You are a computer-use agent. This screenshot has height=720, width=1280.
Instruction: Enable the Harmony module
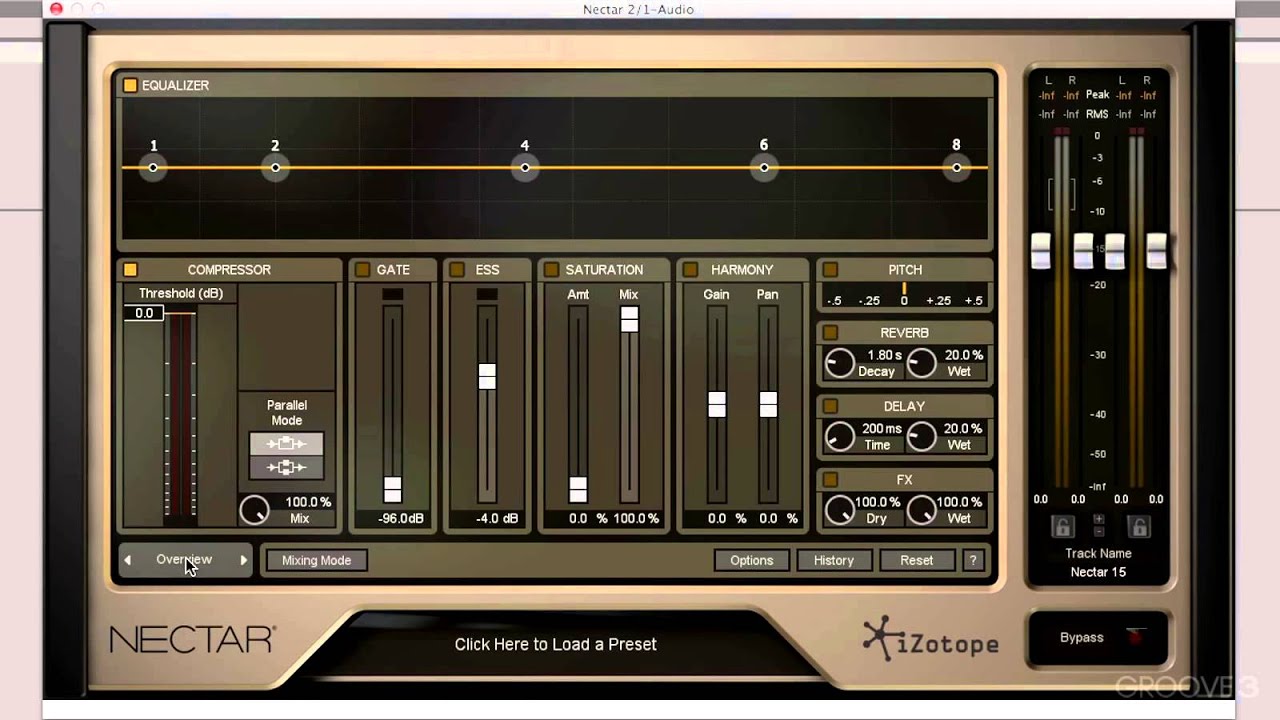click(689, 270)
